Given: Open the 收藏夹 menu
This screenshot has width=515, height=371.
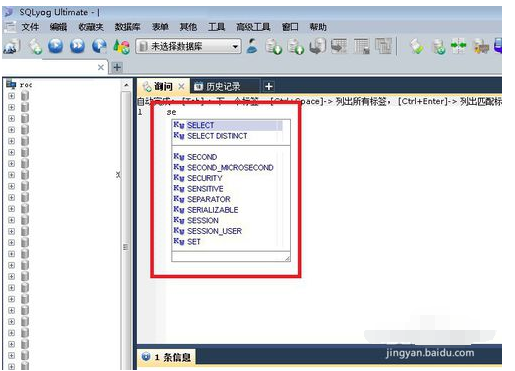Looking at the screenshot, I should click(x=91, y=27).
